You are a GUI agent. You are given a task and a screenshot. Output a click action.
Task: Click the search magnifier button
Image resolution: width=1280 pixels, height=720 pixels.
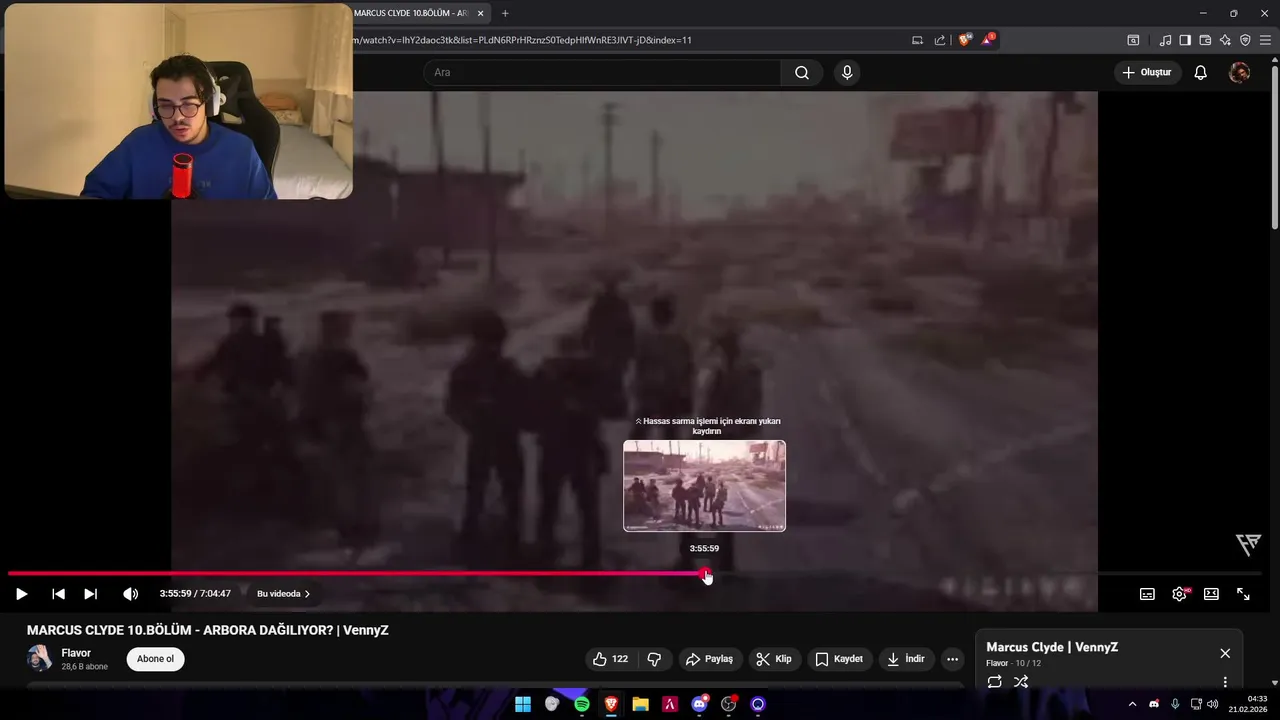pyautogui.click(x=802, y=72)
